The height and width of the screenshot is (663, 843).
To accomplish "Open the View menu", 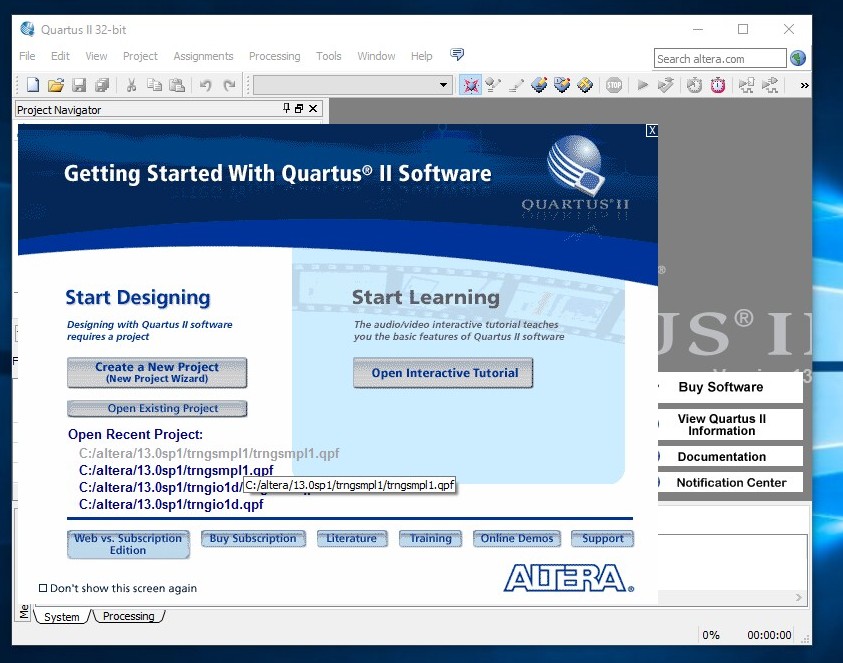I will [x=96, y=56].
